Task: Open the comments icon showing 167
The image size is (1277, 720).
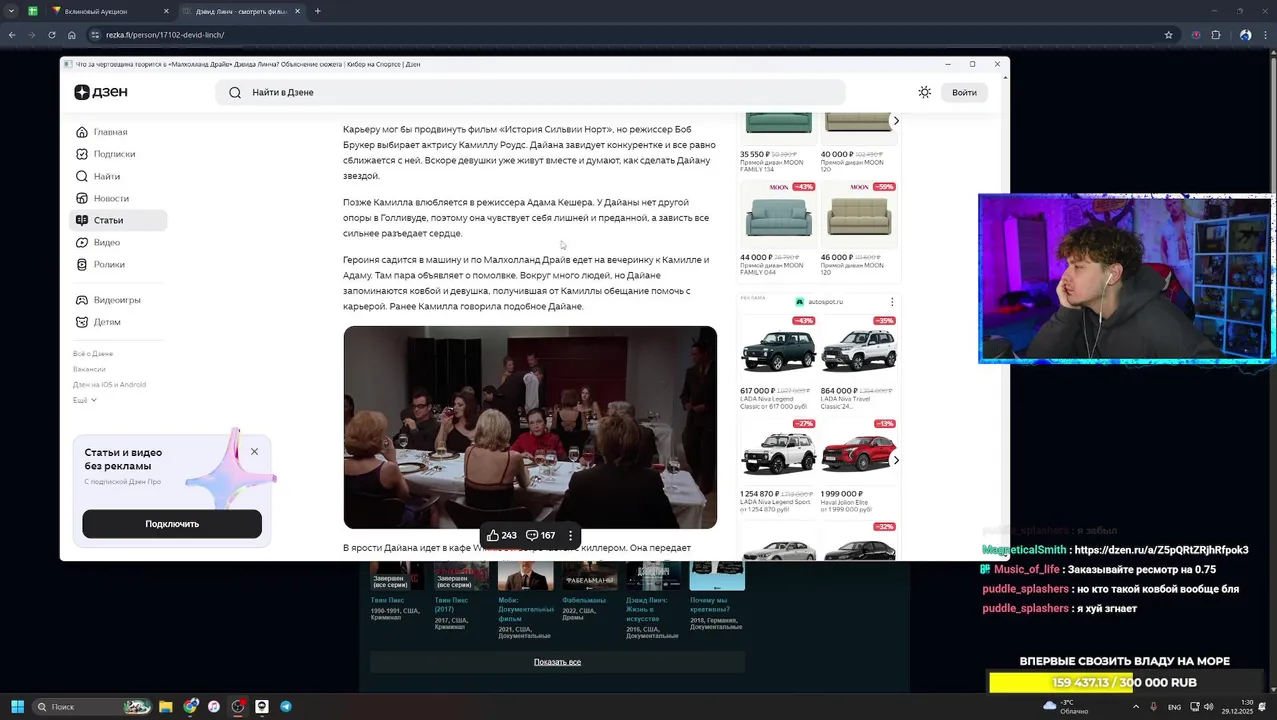Action: pyautogui.click(x=540, y=535)
